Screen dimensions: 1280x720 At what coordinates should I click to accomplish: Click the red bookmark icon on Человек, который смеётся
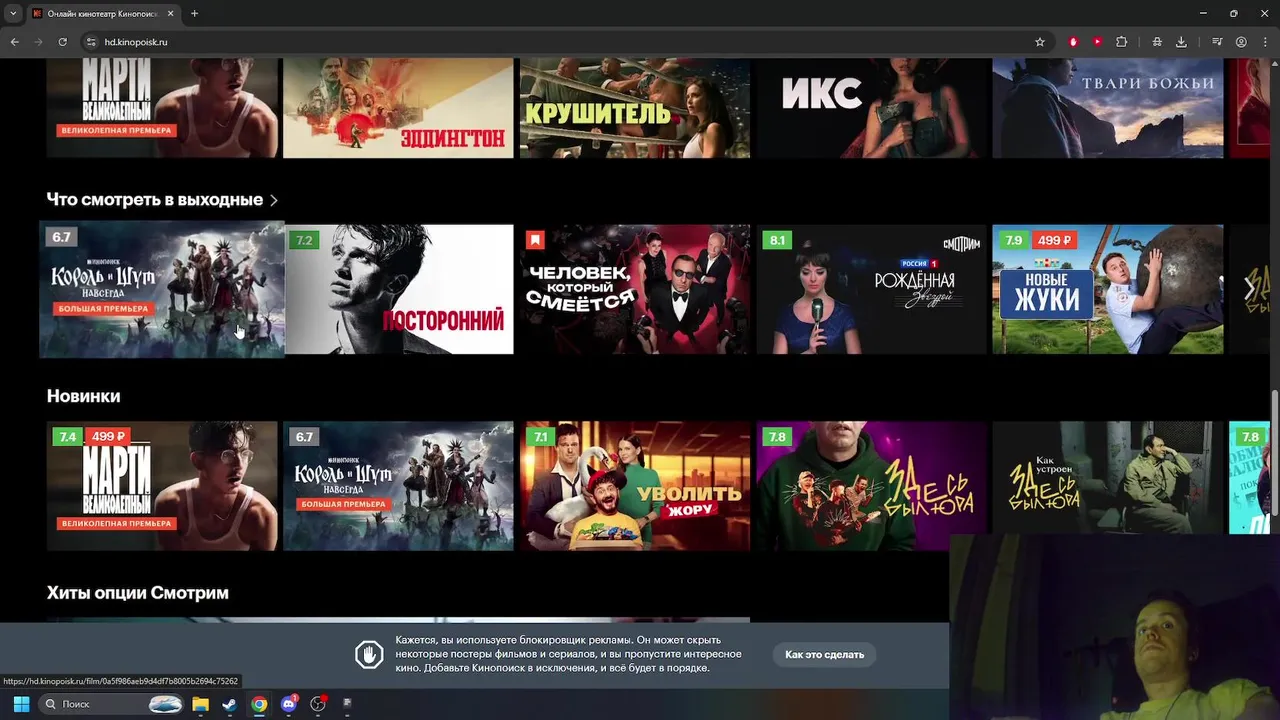pyautogui.click(x=535, y=240)
